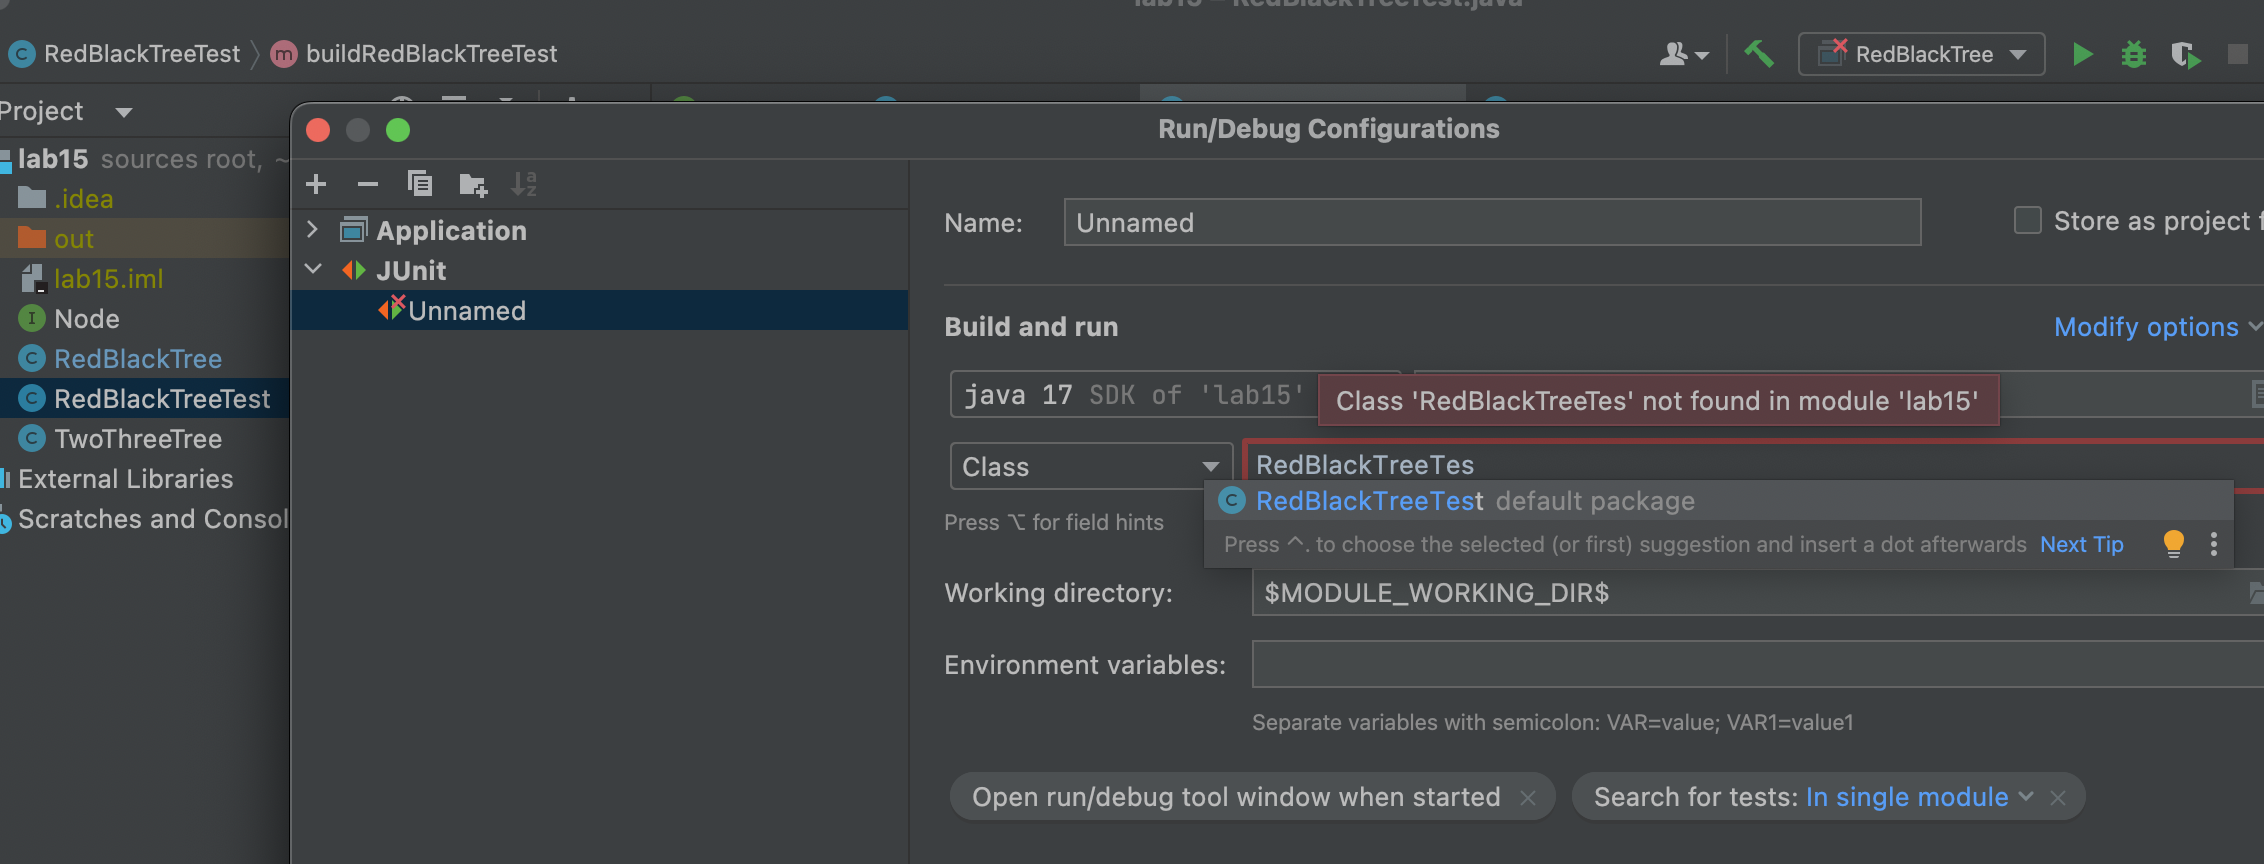Select RedBlackTreeTest suggestion from autocomplete list

click(x=1368, y=501)
